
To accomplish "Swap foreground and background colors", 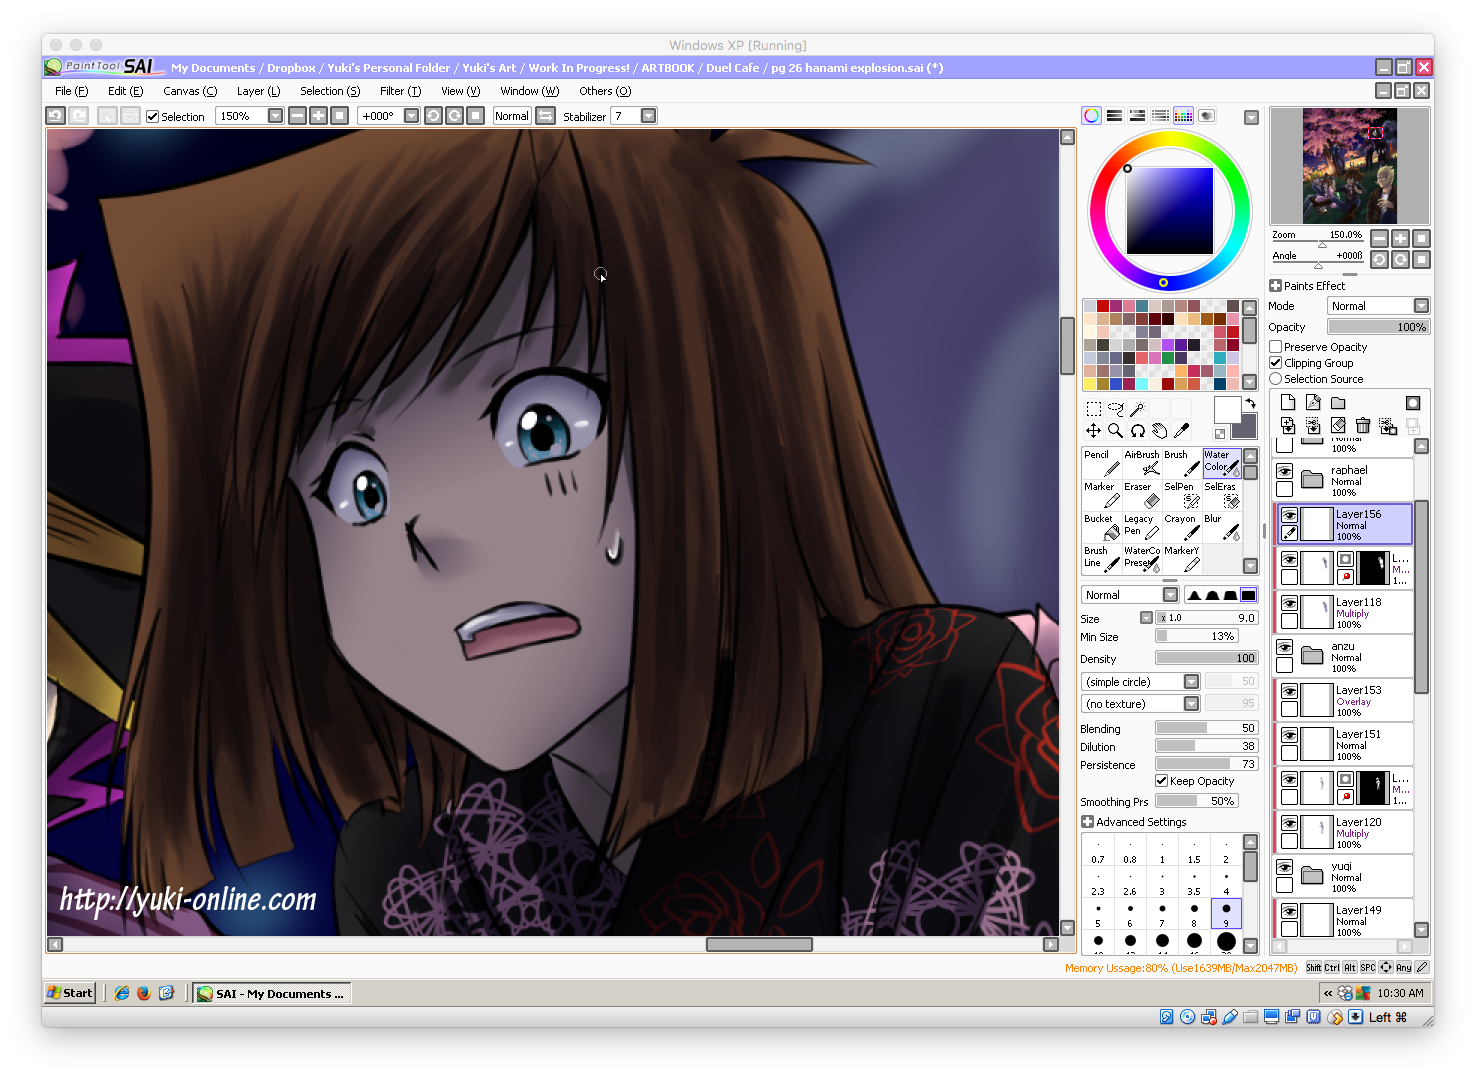I will click(1250, 403).
